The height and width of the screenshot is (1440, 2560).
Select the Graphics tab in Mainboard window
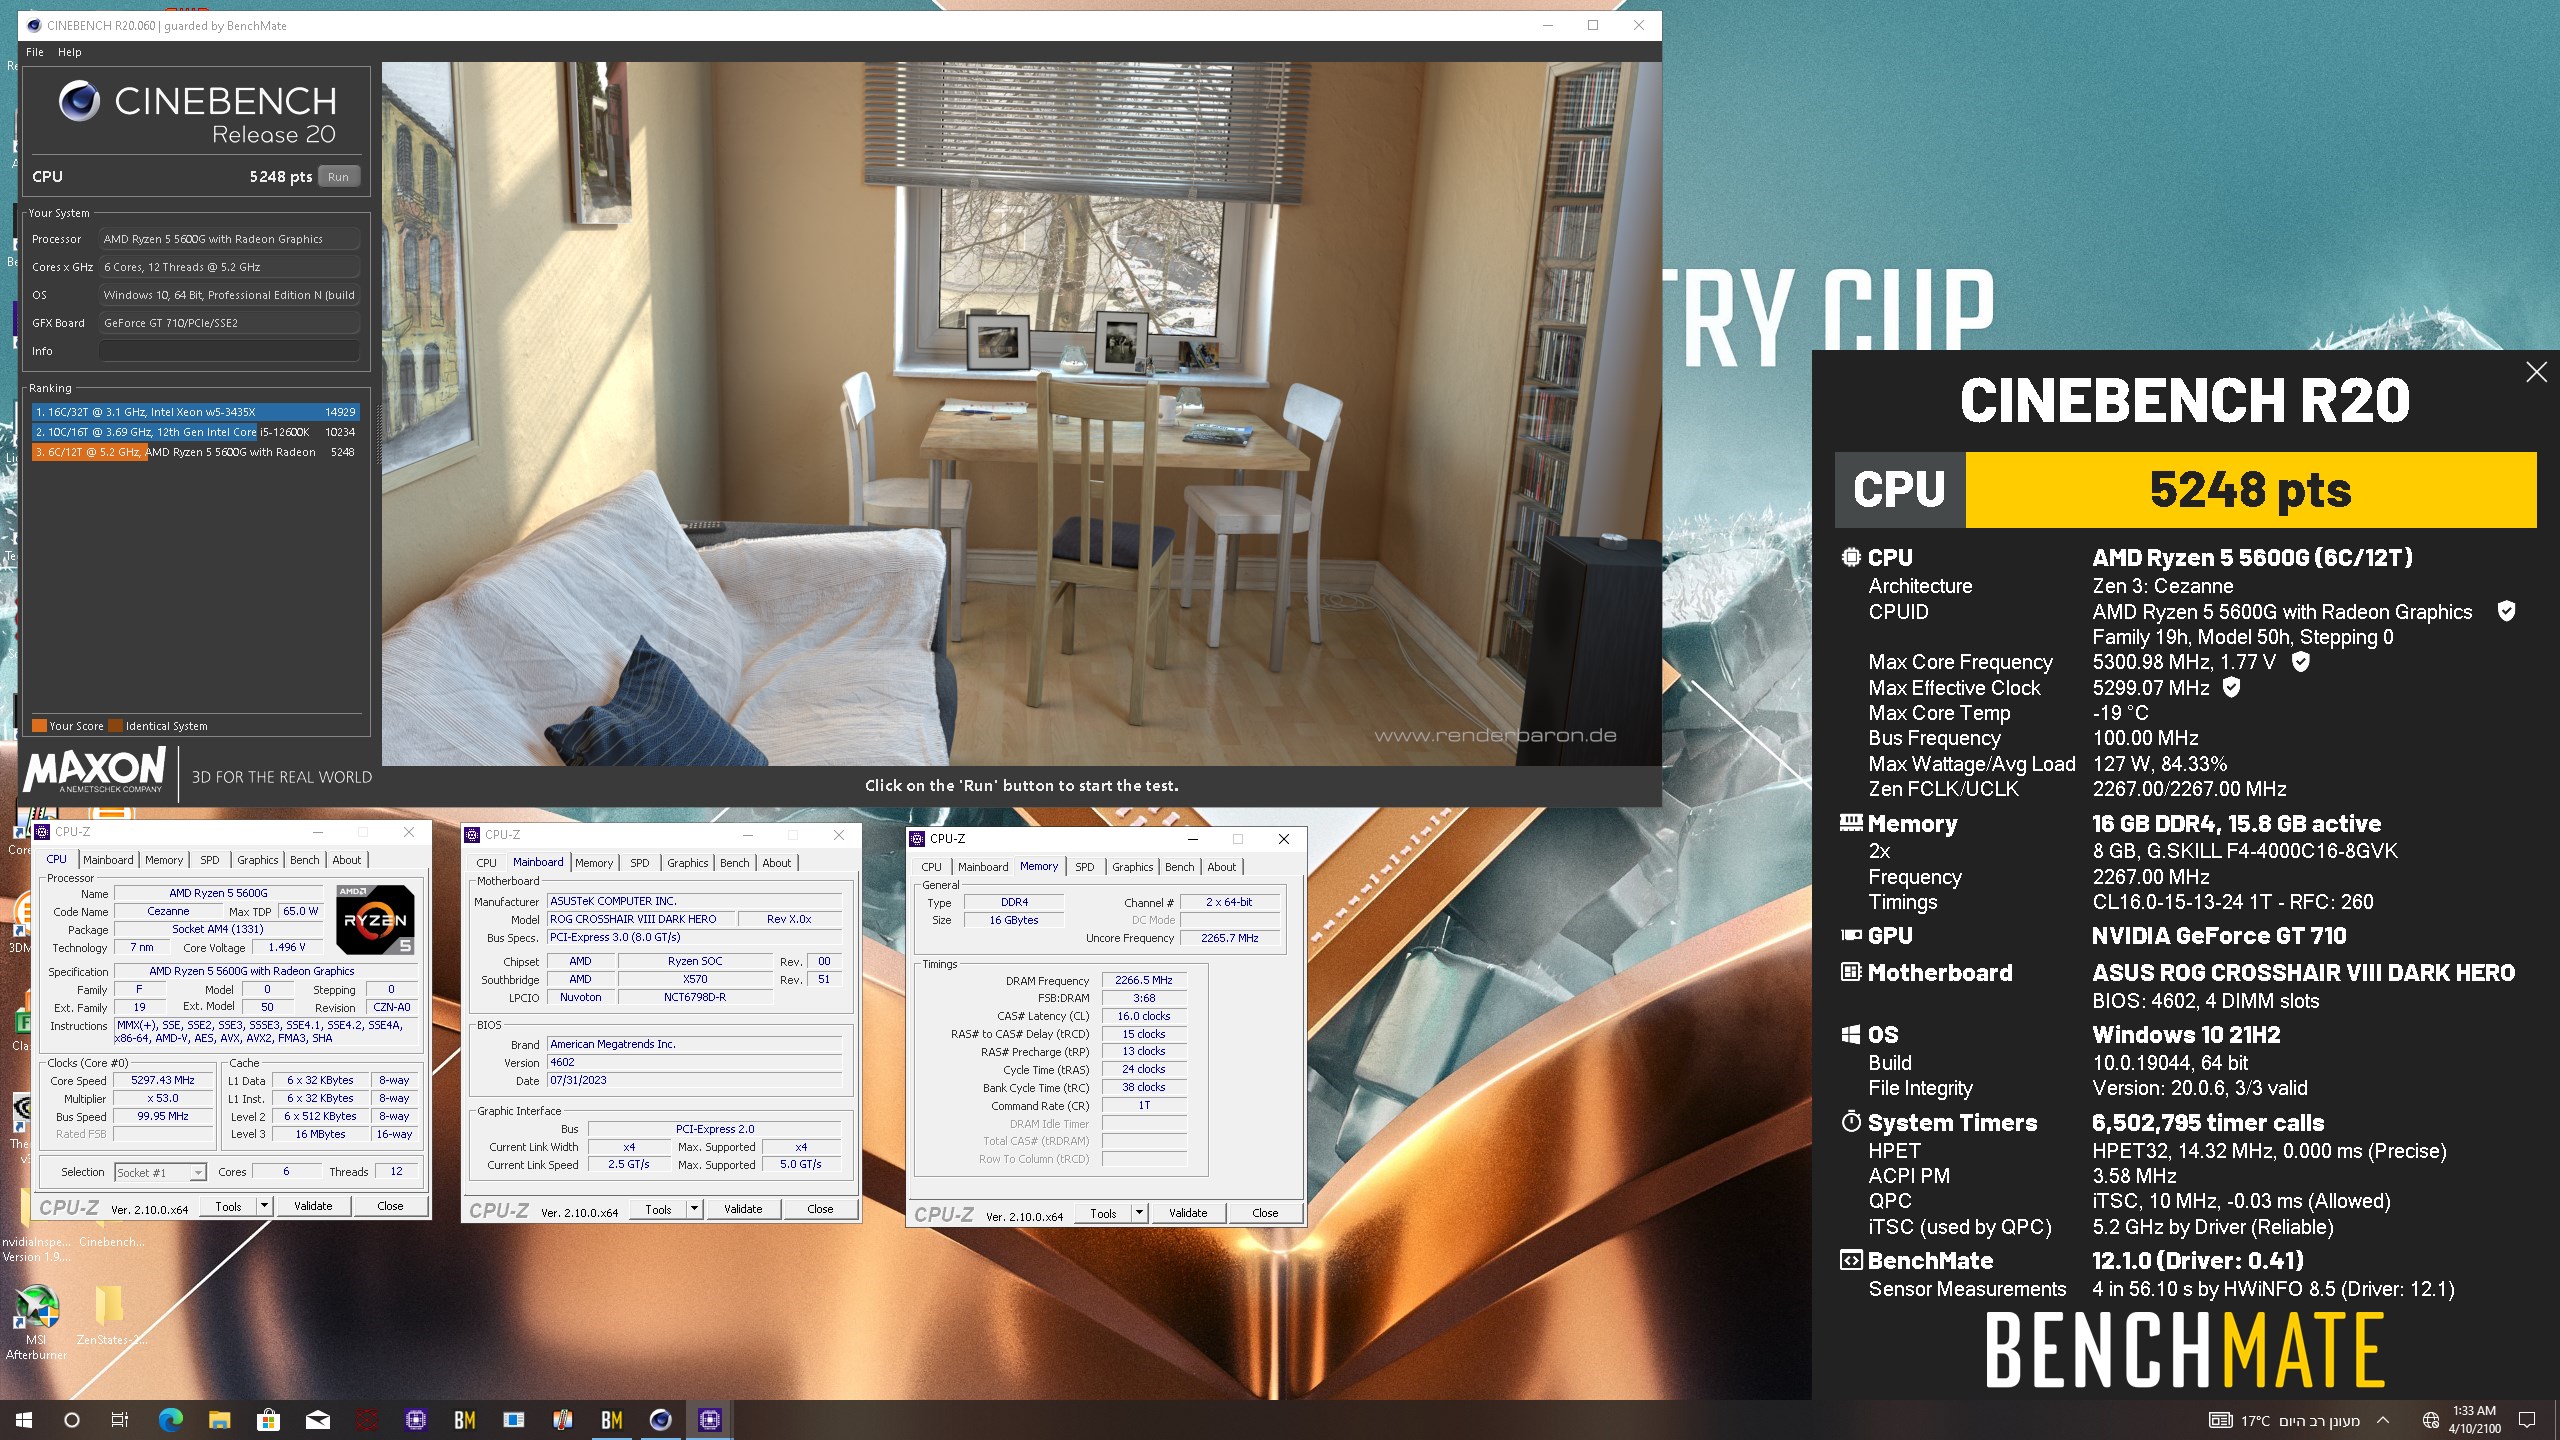pos(687,863)
